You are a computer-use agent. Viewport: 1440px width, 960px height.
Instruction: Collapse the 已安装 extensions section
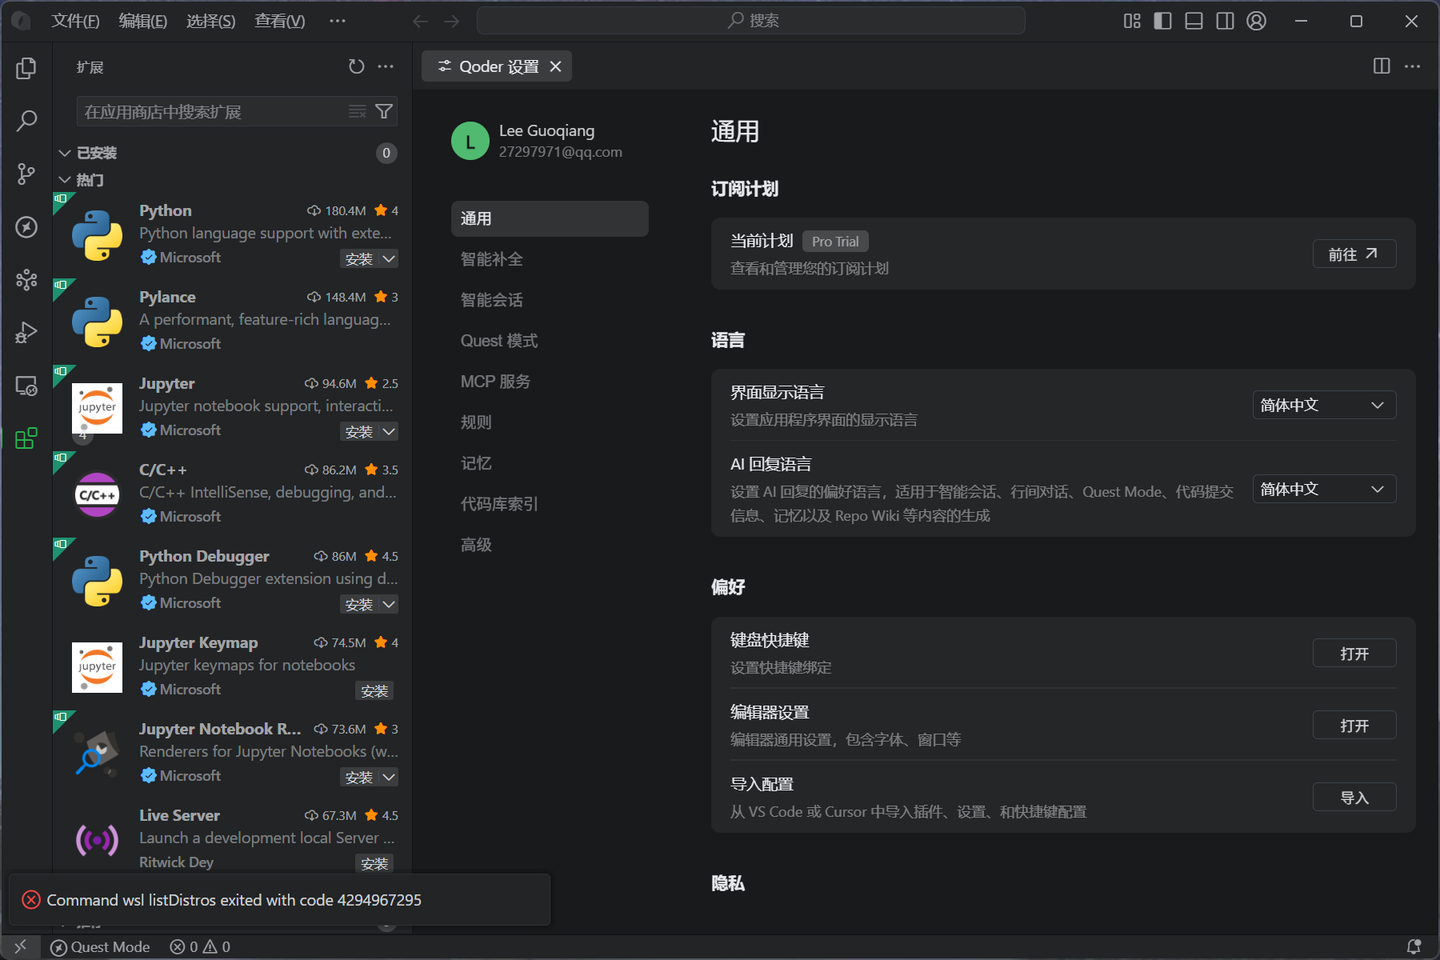point(65,152)
